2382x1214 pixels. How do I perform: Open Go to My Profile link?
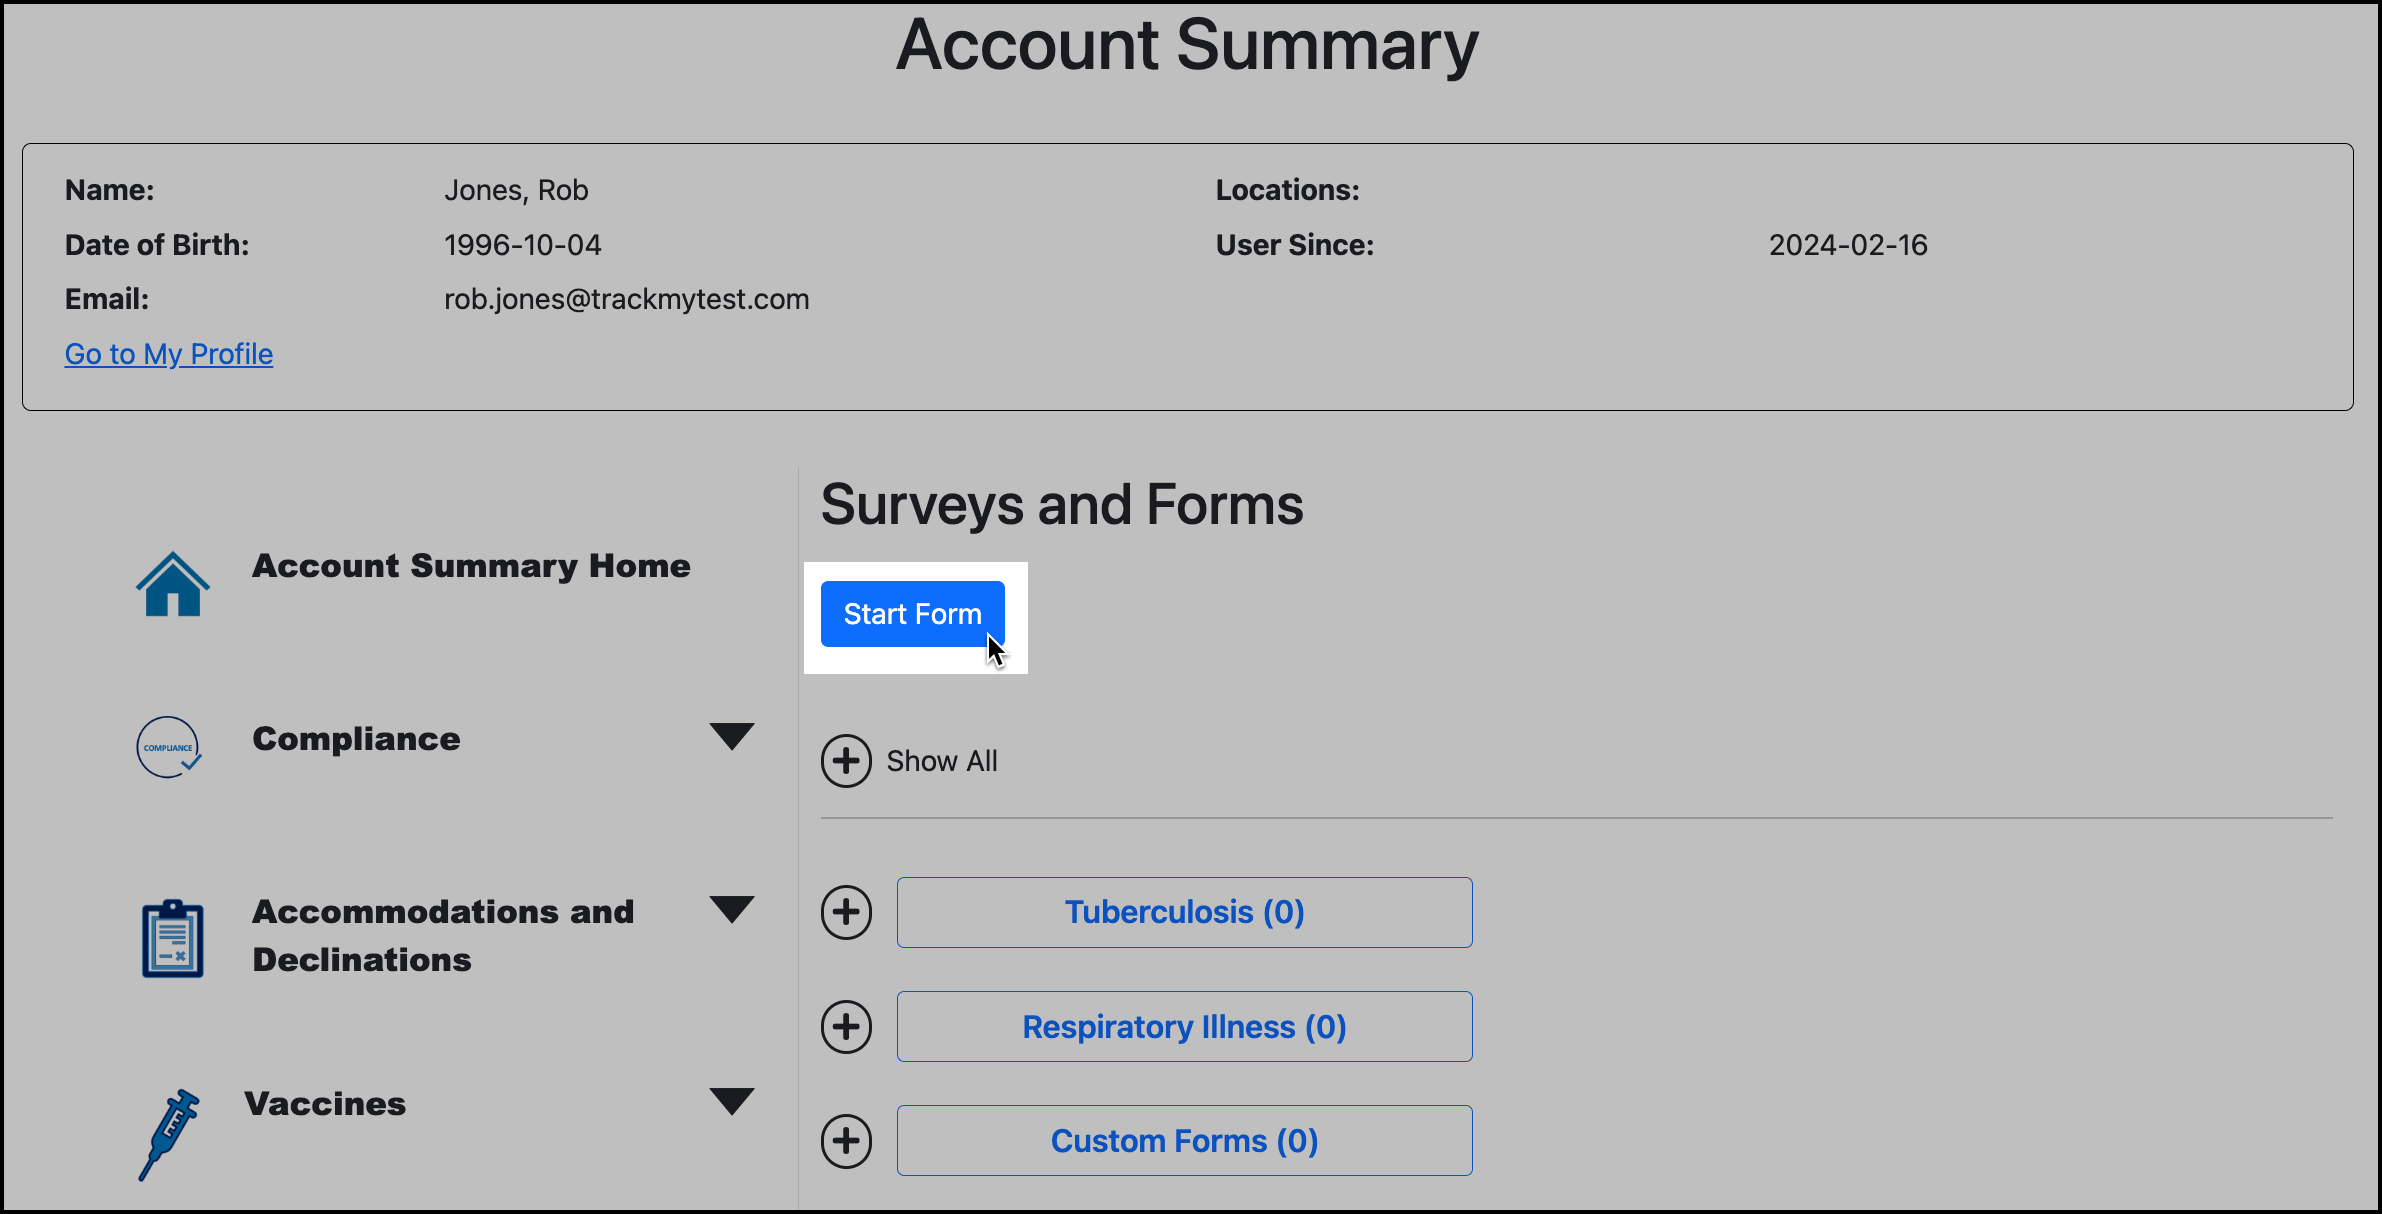(168, 353)
